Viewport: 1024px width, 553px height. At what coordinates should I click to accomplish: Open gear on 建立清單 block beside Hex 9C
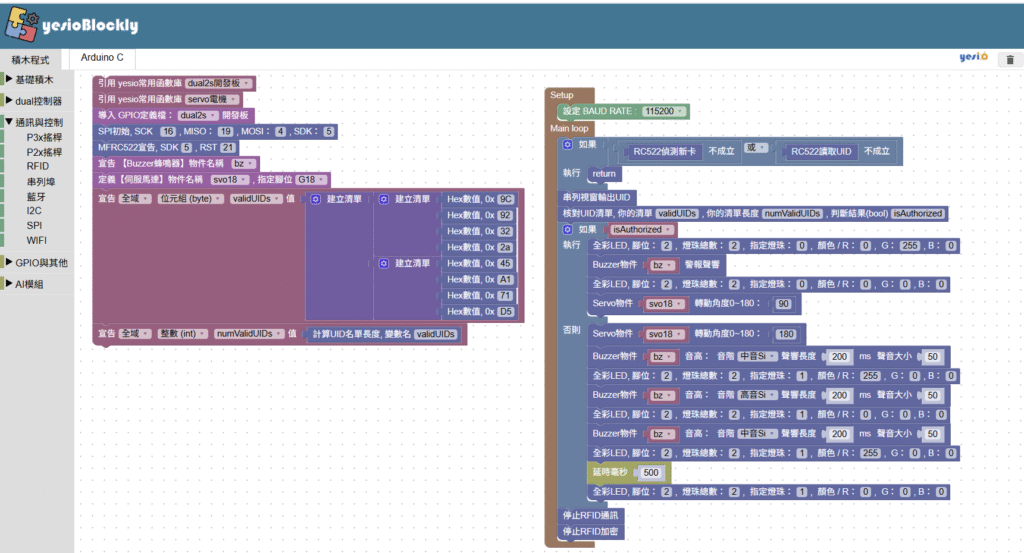coord(383,199)
